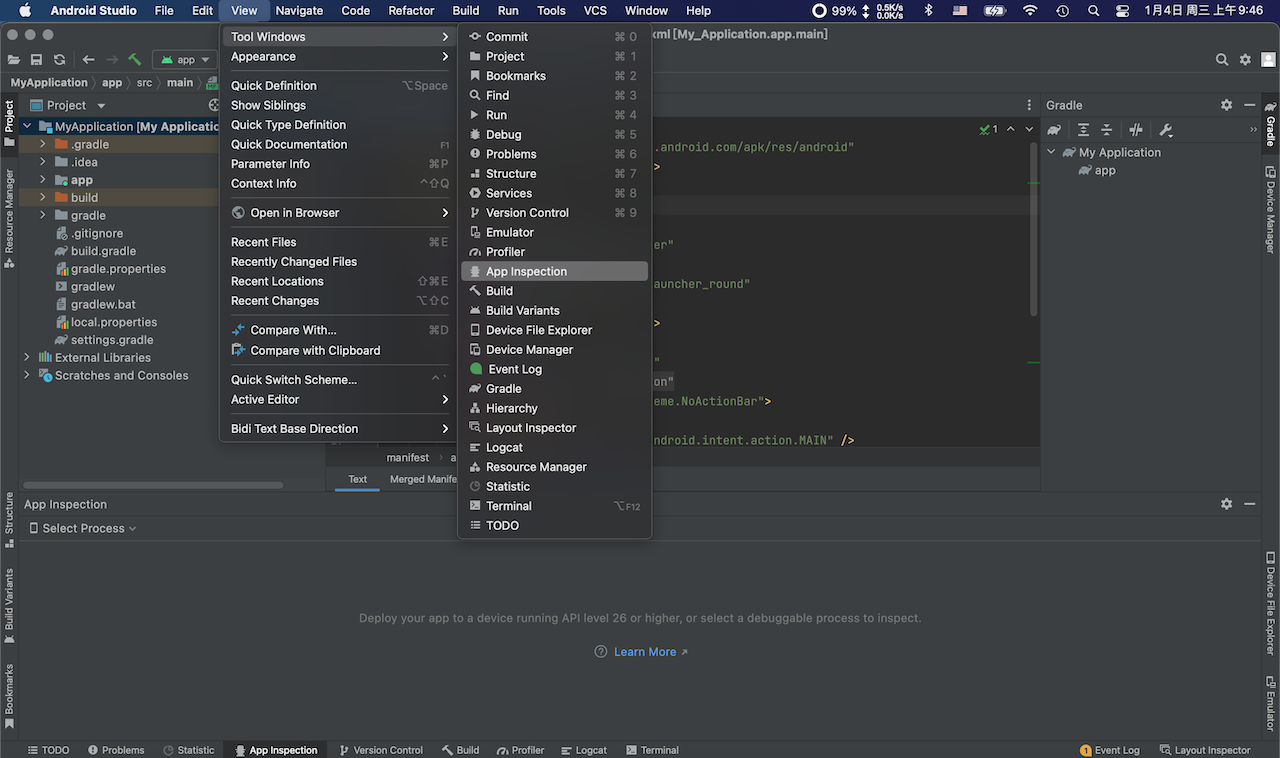Open Layout Inspector from bottom bar
The width and height of the screenshot is (1280, 758).
(x=1205, y=750)
